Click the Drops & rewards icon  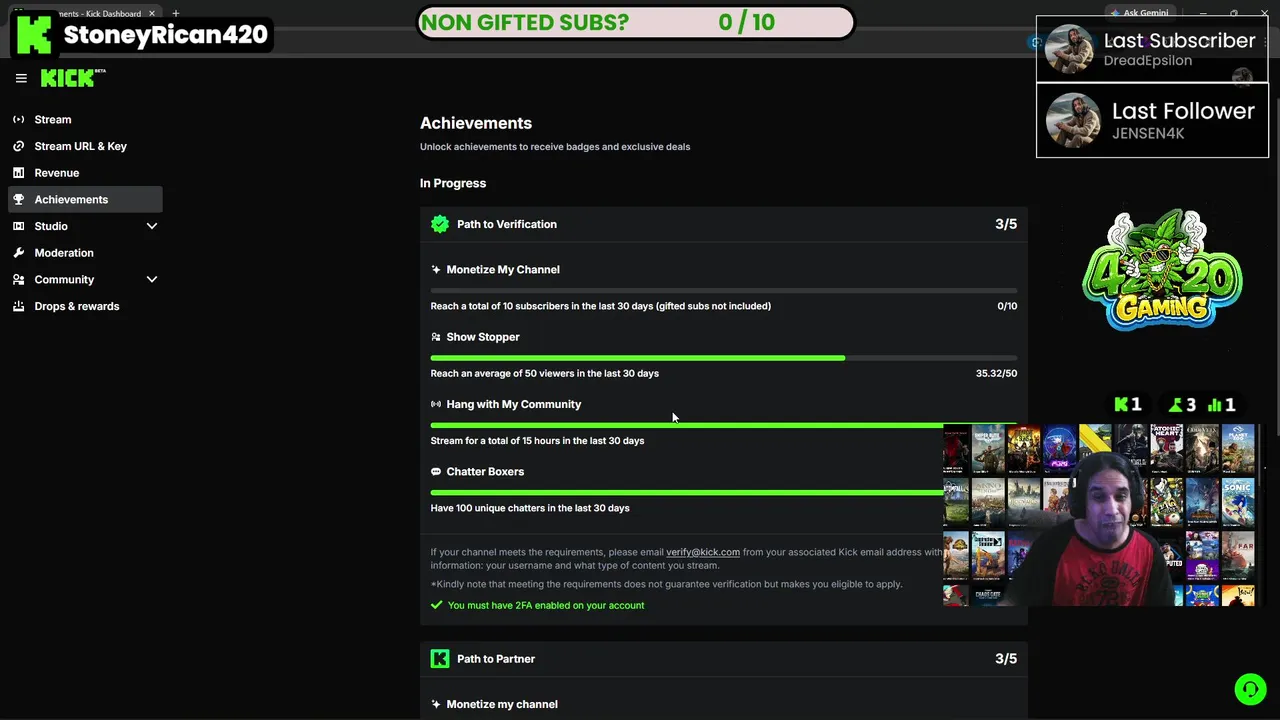click(x=18, y=306)
